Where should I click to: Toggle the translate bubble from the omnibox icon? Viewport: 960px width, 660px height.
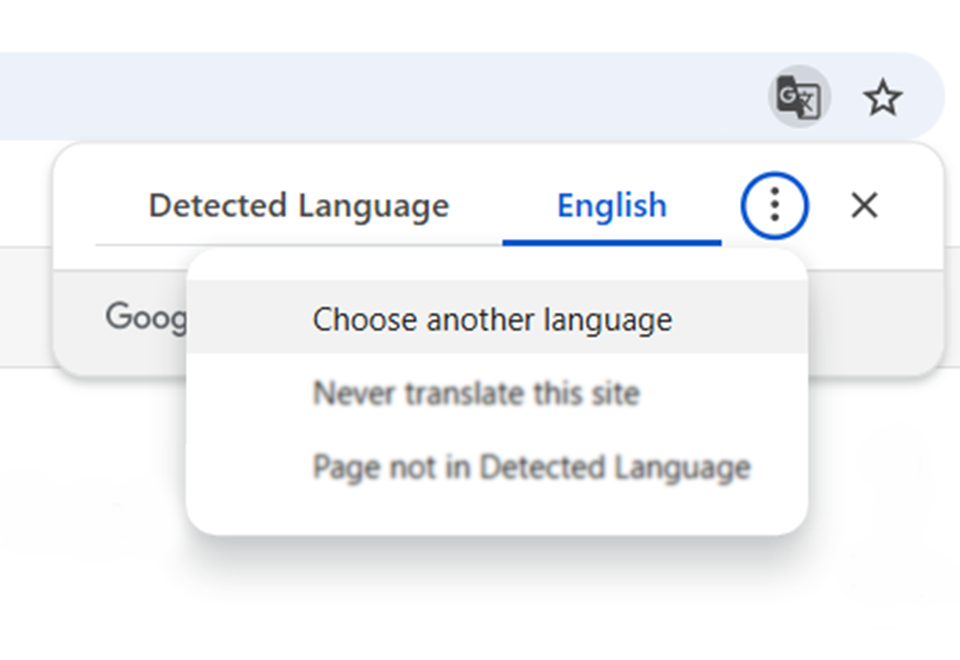point(799,97)
